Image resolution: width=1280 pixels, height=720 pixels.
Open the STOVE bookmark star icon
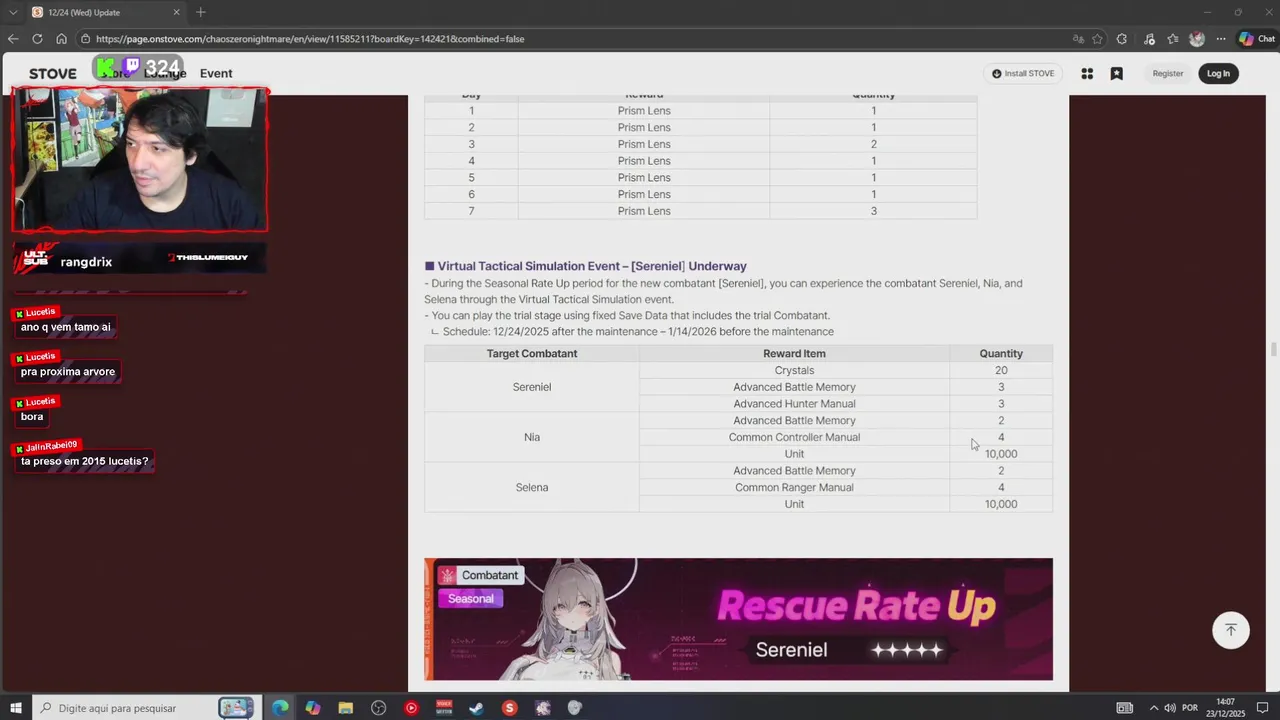pyautogui.click(x=1117, y=74)
